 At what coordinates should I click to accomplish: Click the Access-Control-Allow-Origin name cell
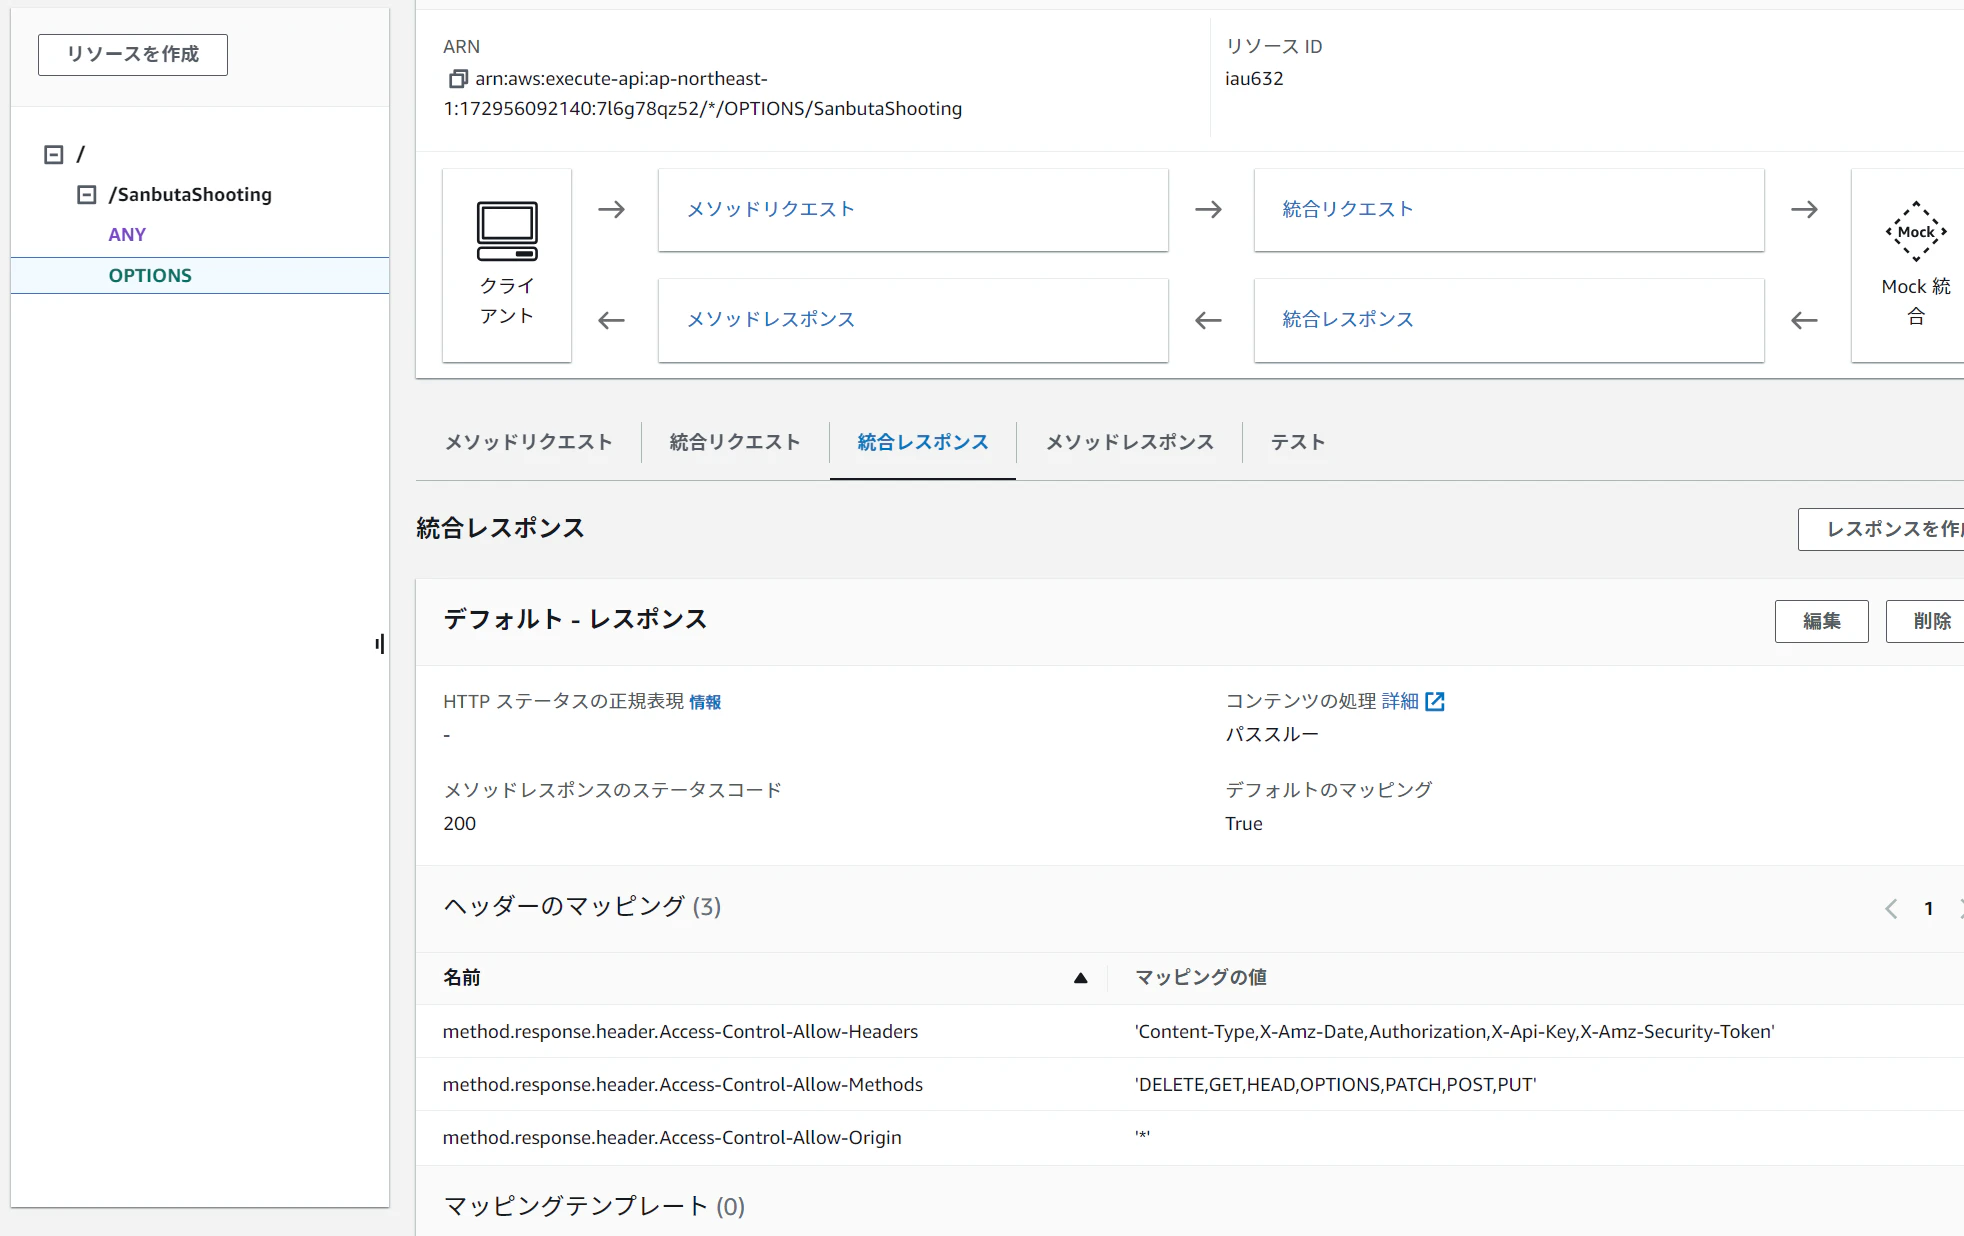[x=672, y=1137]
